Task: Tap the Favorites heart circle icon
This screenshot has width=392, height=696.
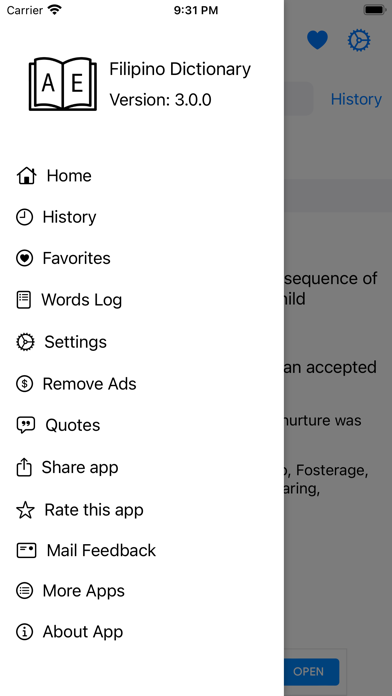Action: pyautogui.click(x=24, y=258)
